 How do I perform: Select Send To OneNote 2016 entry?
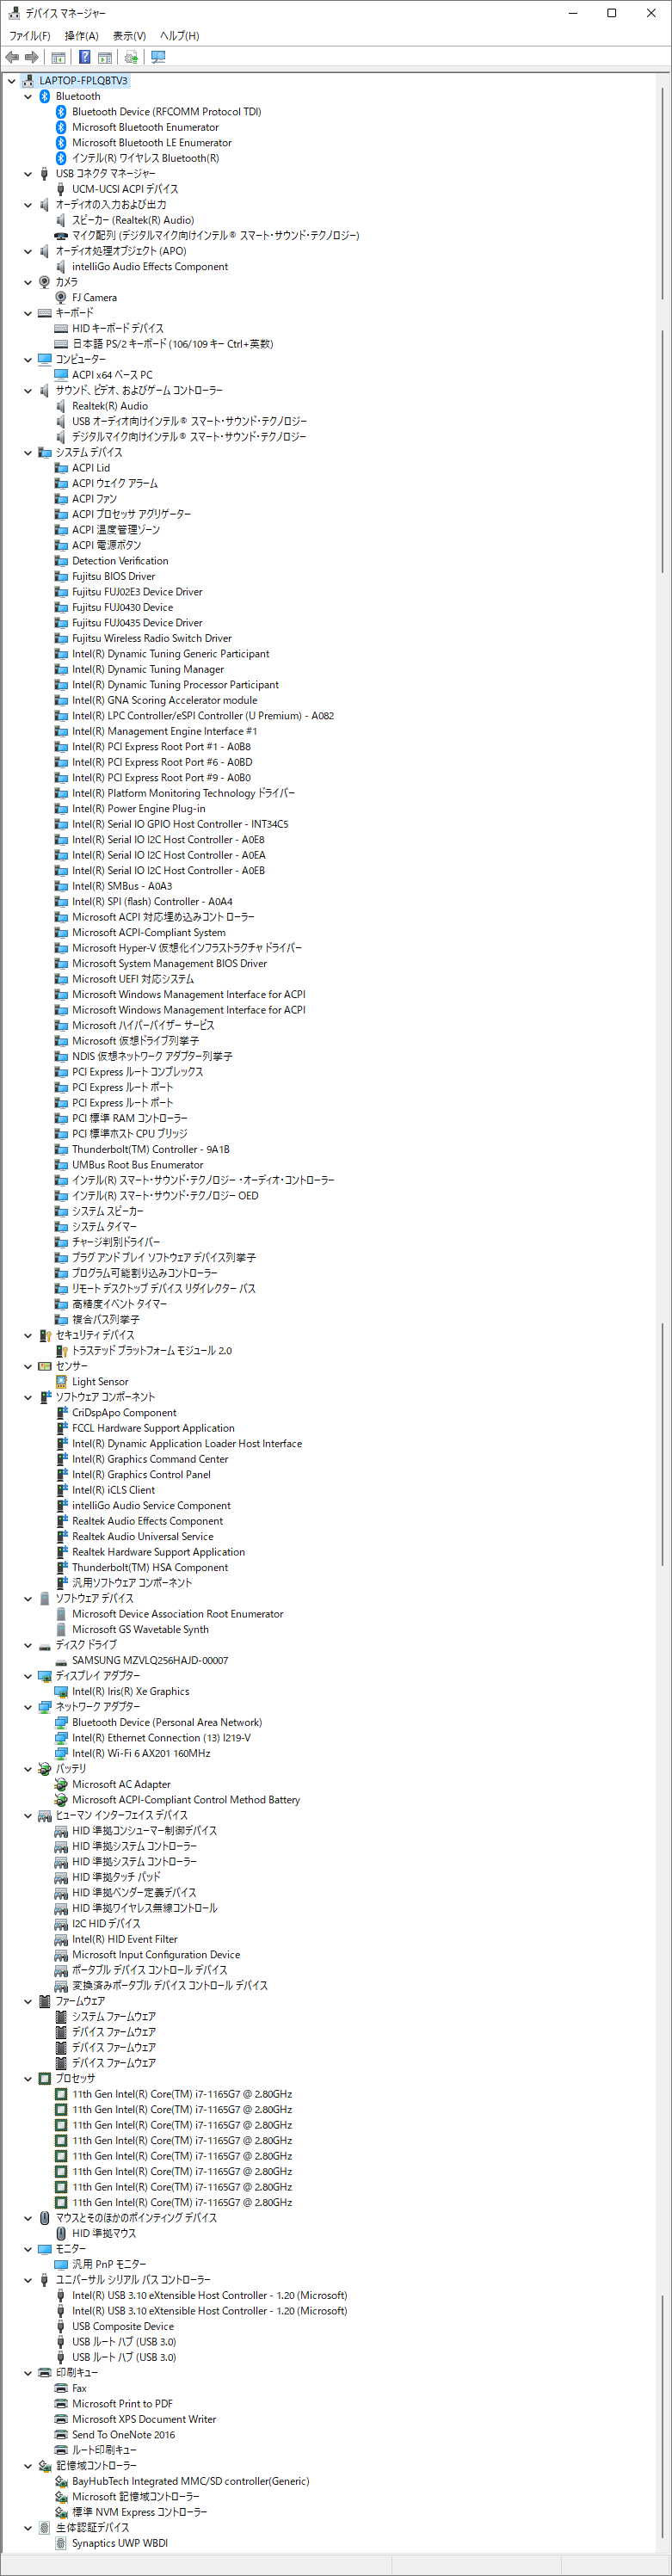tap(123, 2435)
